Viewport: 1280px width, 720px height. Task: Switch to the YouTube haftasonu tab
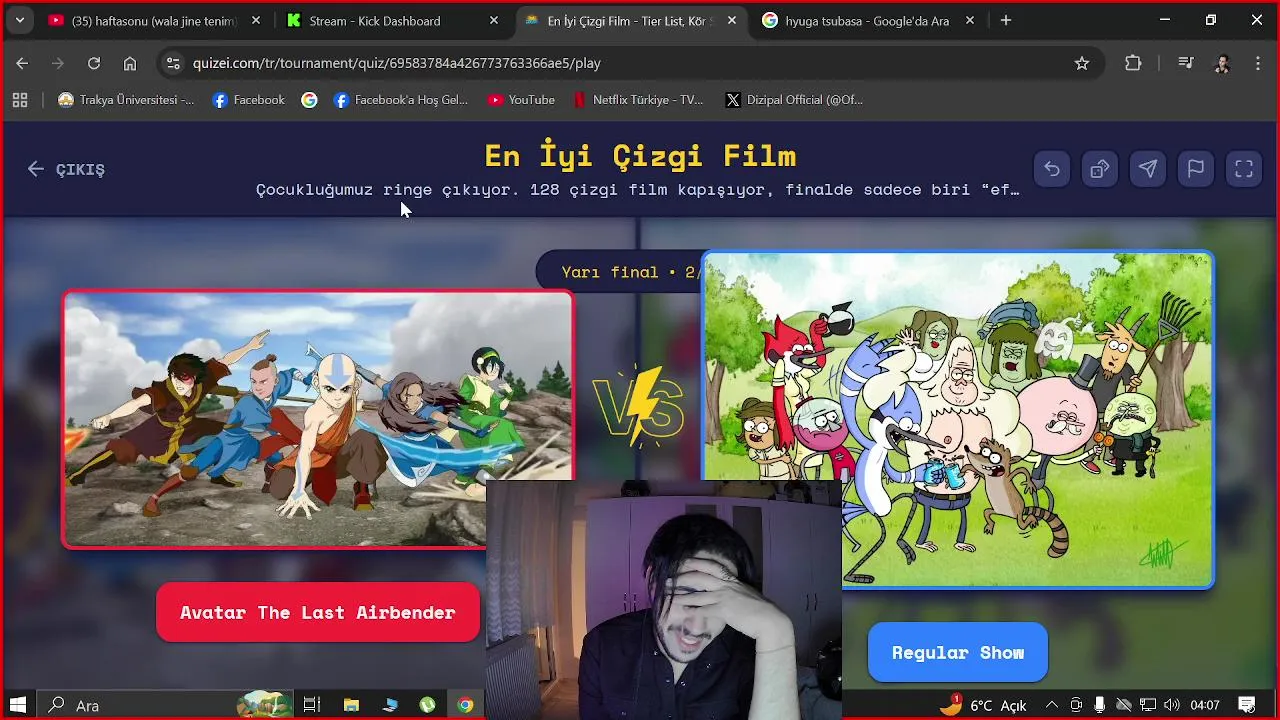click(154, 20)
